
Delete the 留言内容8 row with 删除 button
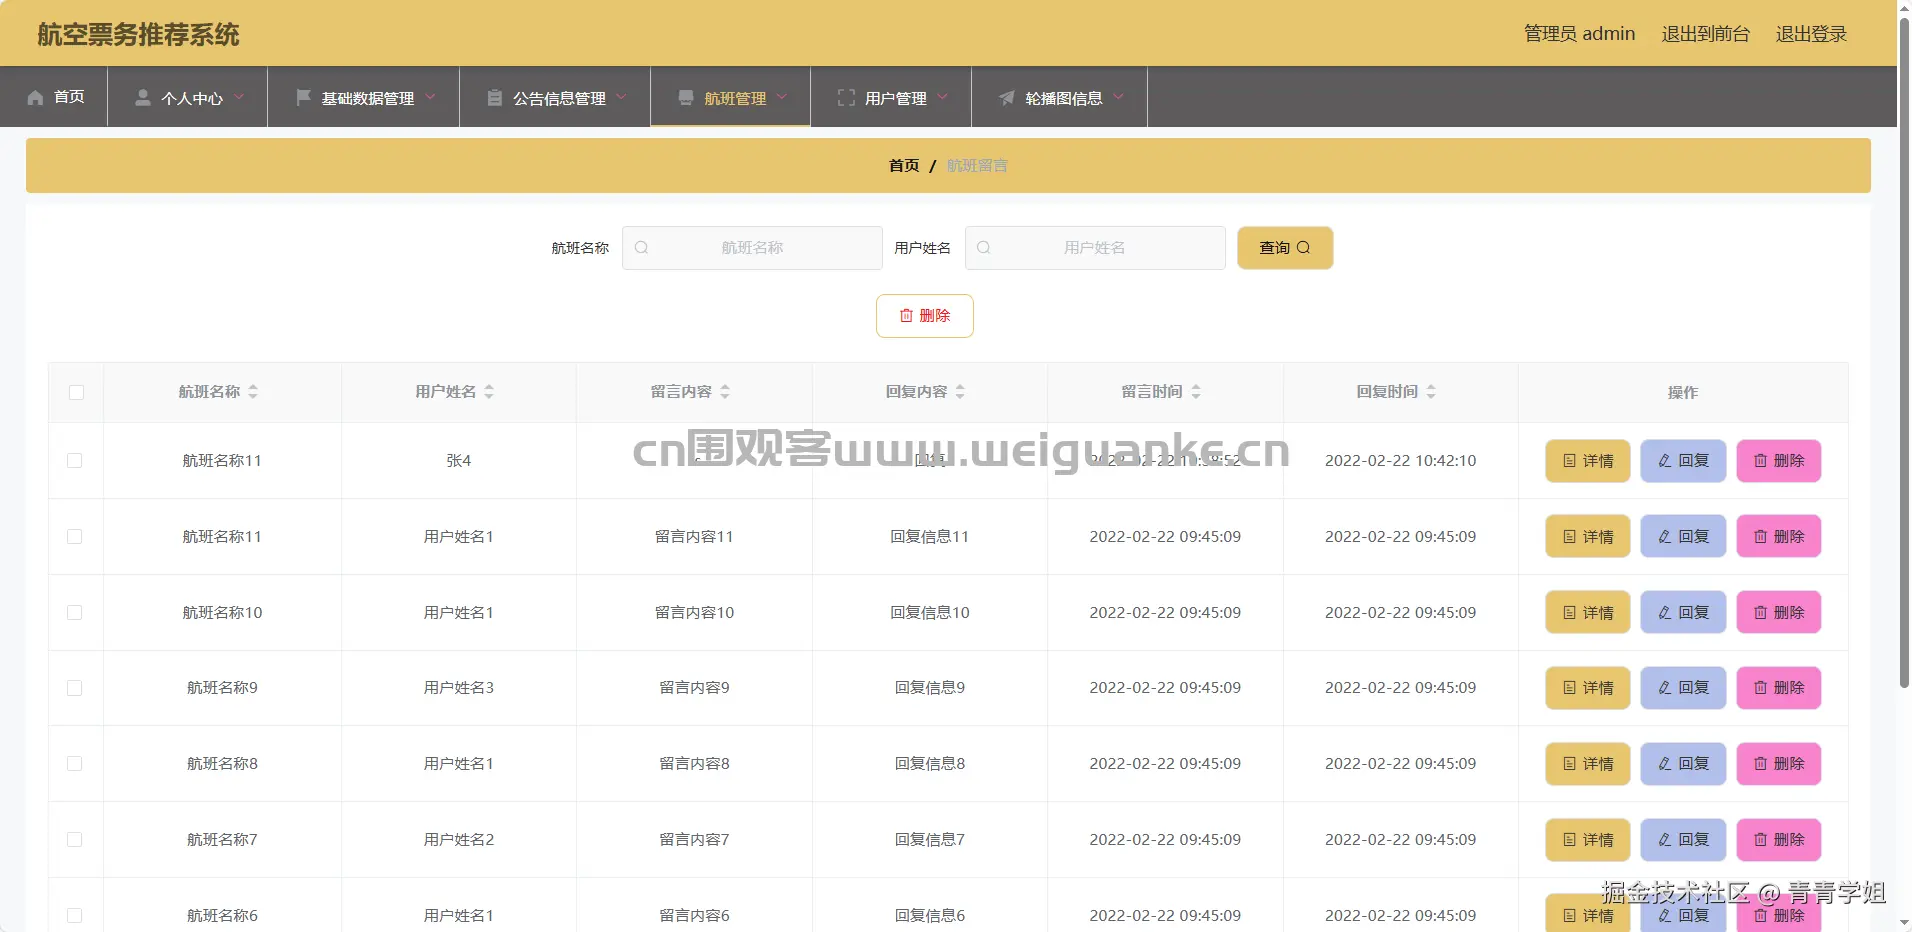click(1779, 764)
